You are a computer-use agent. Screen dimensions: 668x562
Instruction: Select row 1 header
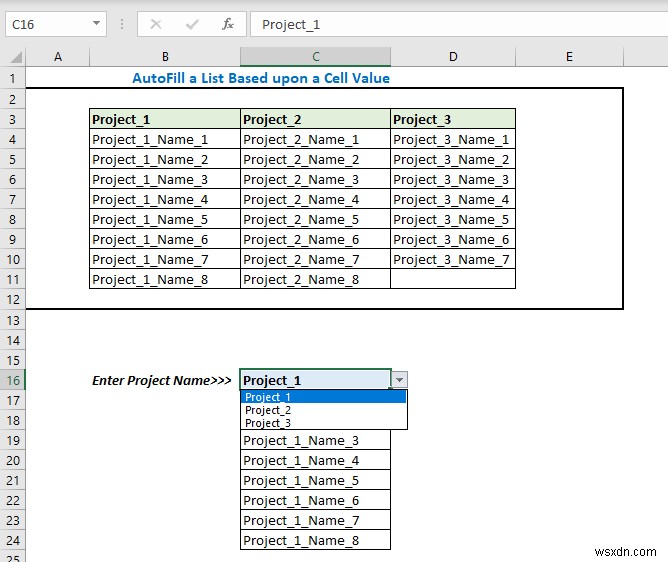coord(13,78)
